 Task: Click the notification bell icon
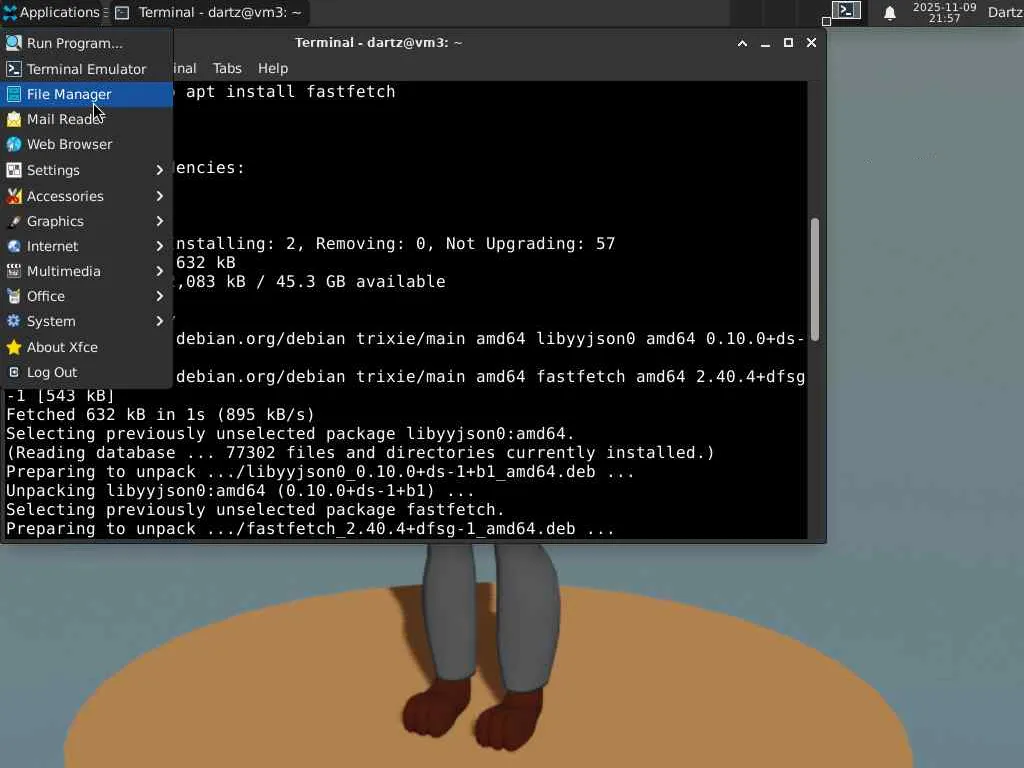click(889, 13)
